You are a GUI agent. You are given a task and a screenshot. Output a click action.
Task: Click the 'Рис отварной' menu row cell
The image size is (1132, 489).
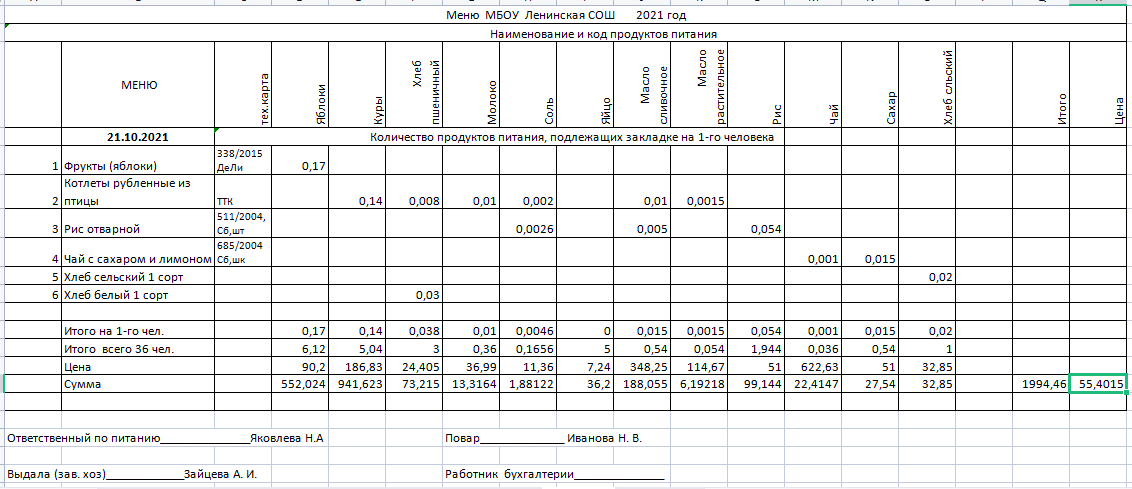pos(138,231)
